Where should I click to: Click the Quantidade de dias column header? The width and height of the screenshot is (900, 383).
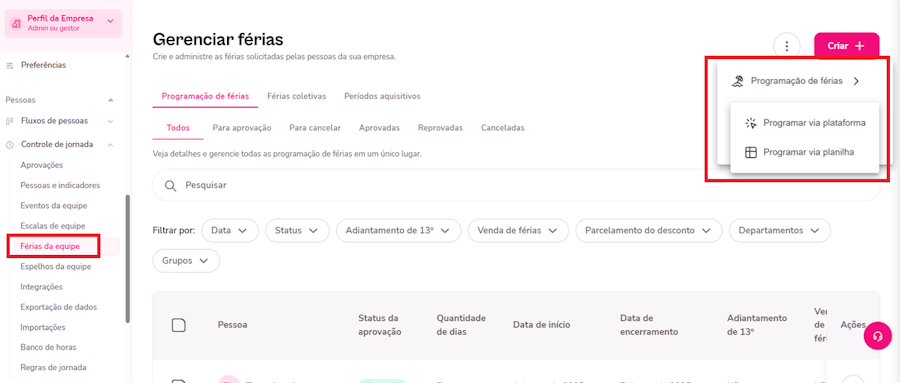tap(461, 325)
